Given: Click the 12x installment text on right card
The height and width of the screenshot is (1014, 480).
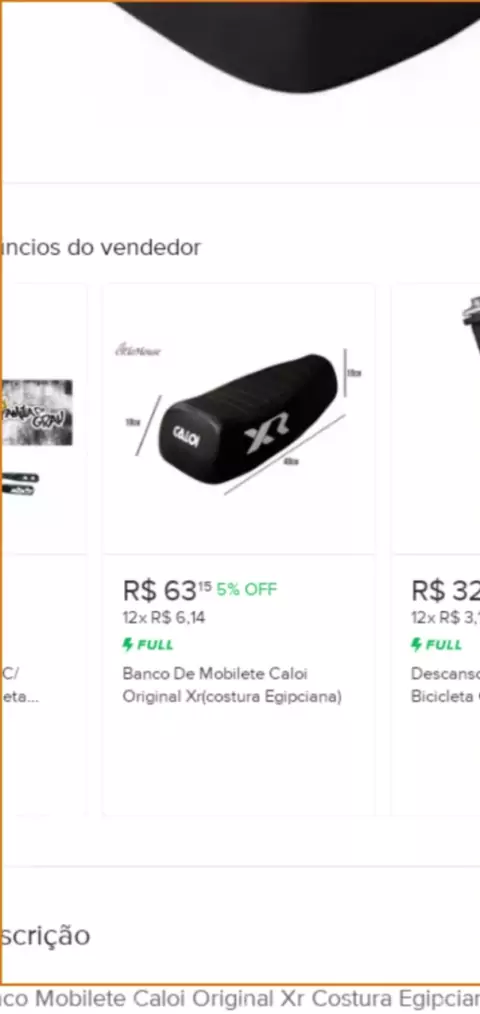Looking at the screenshot, I should pyautogui.click(x=446, y=618).
